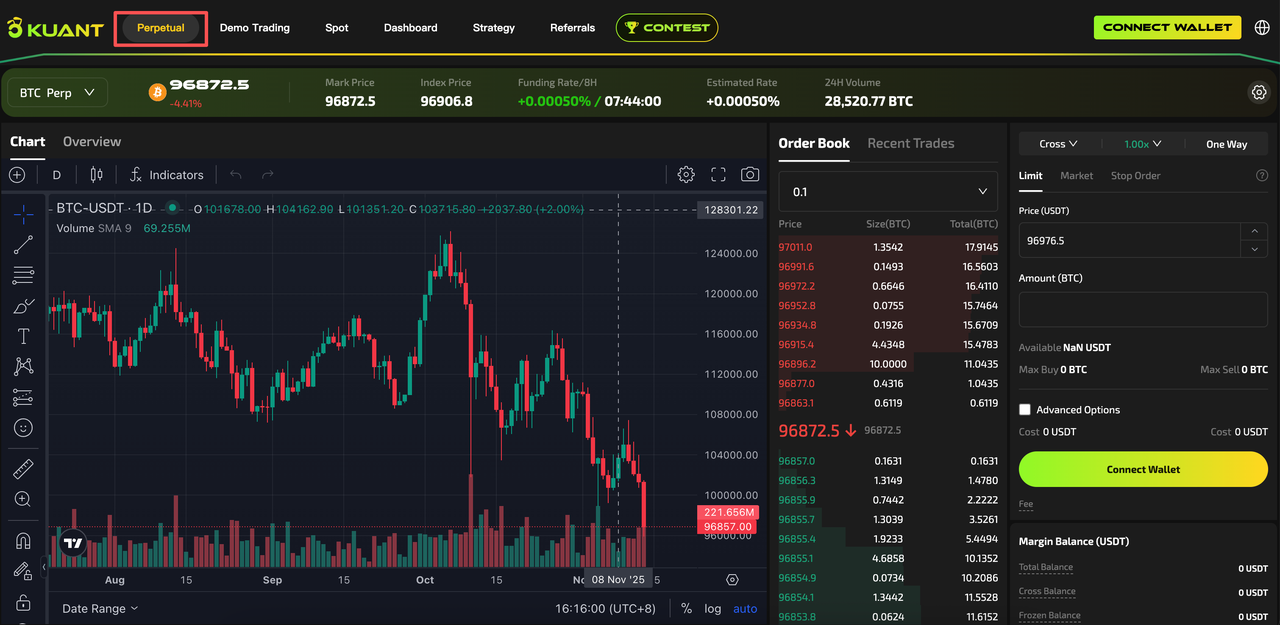Click the Amount (BTC) input field

pyautogui.click(x=1143, y=309)
